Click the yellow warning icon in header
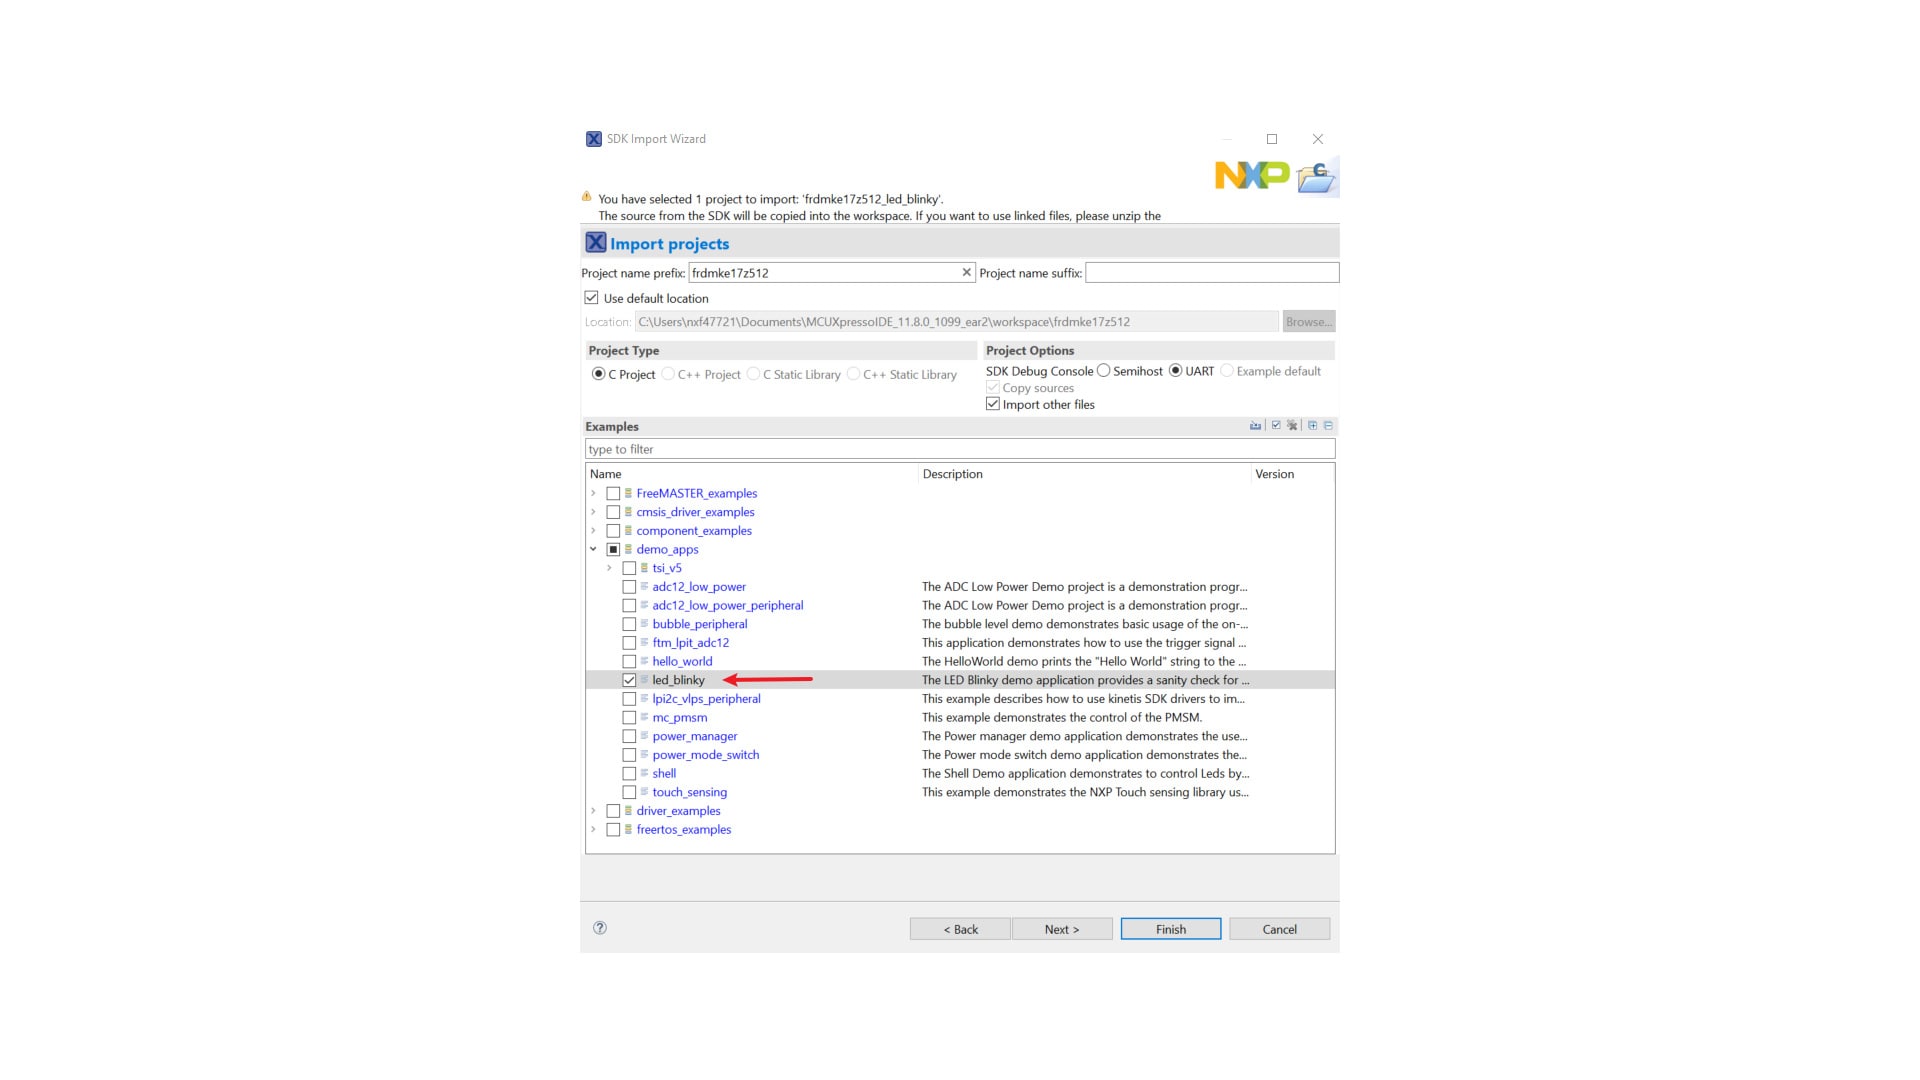 (587, 197)
